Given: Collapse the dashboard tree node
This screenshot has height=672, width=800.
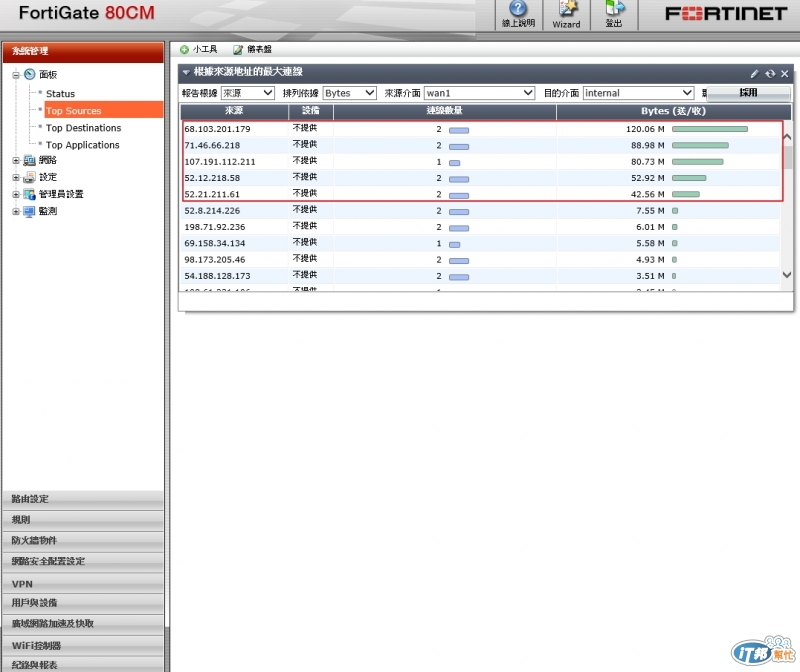Looking at the screenshot, I should coord(16,75).
